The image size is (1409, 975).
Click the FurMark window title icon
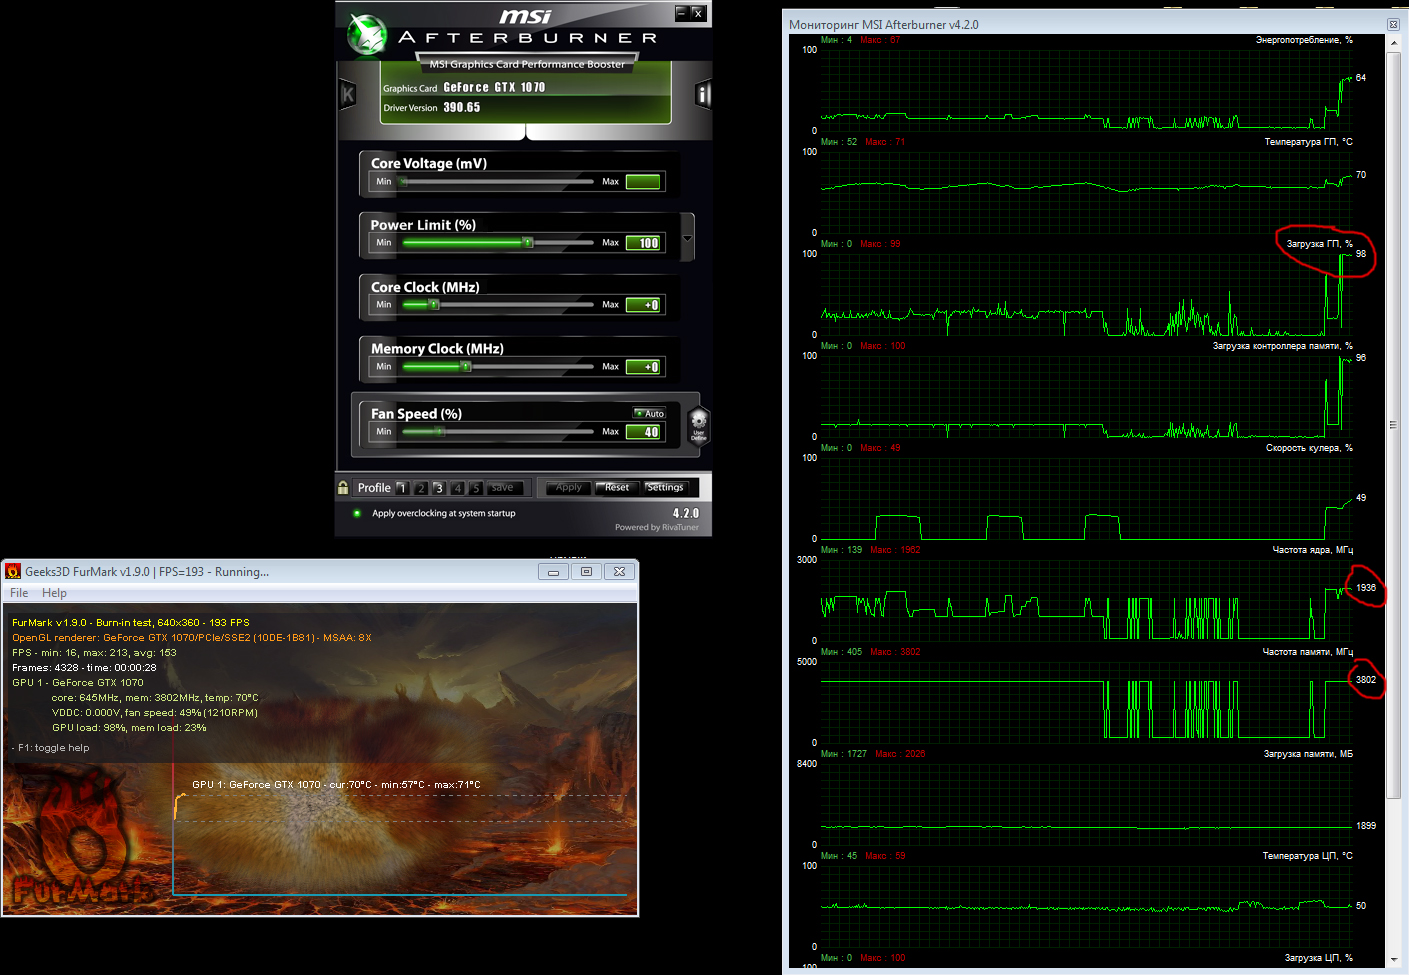[x=13, y=572]
